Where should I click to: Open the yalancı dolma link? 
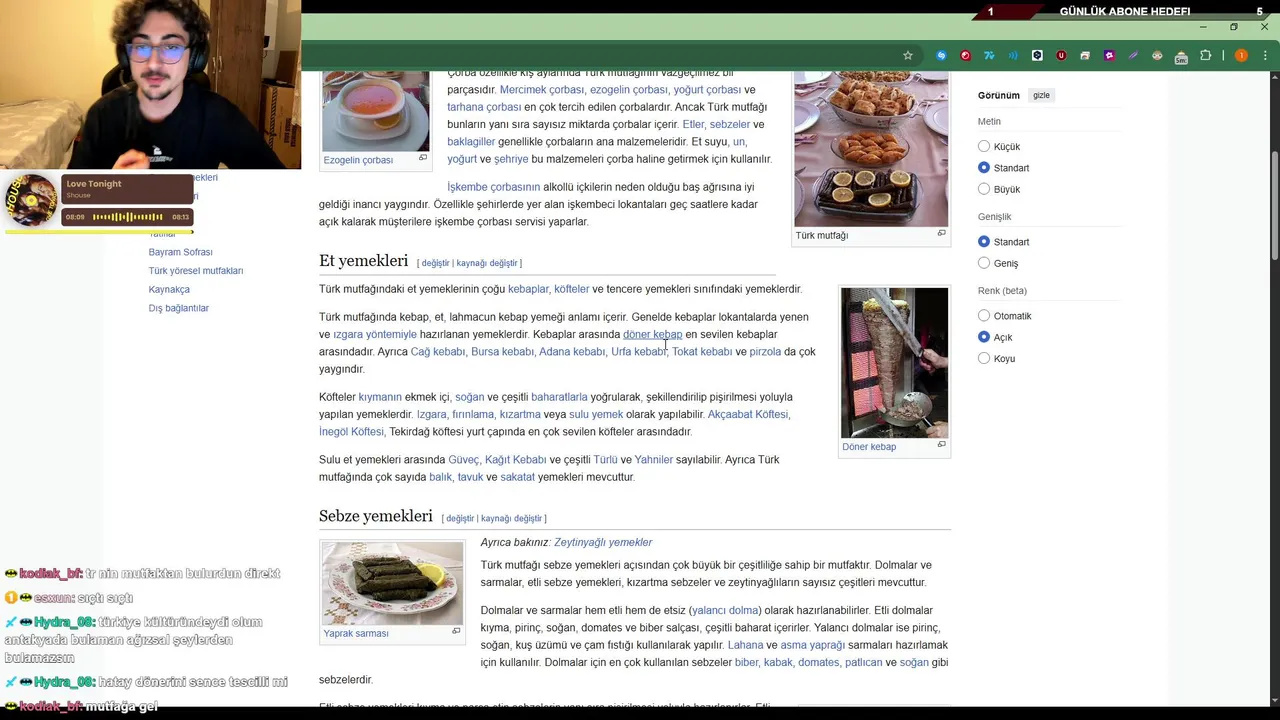coord(726,610)
